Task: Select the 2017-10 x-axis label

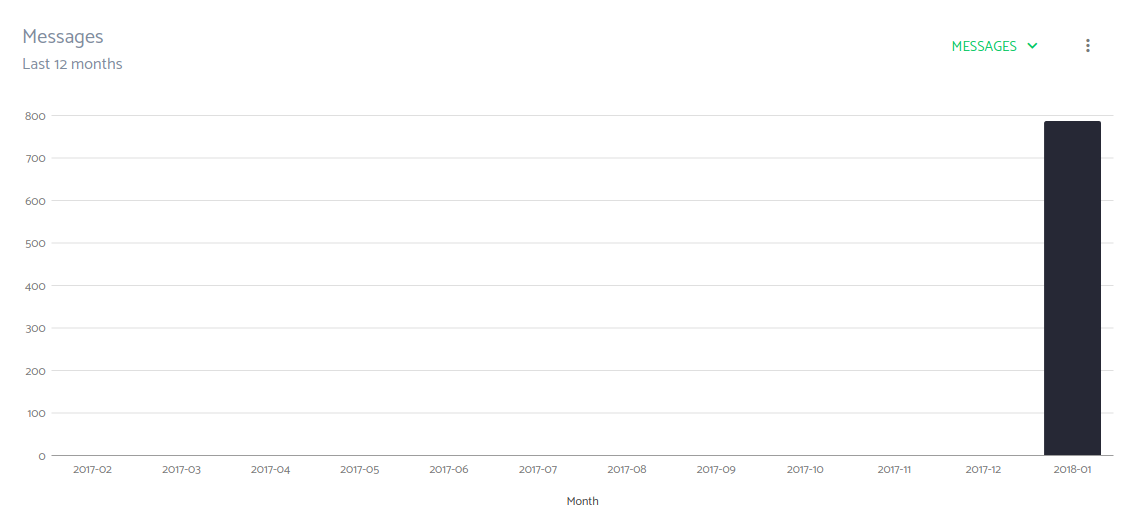Action: [805, 469]
